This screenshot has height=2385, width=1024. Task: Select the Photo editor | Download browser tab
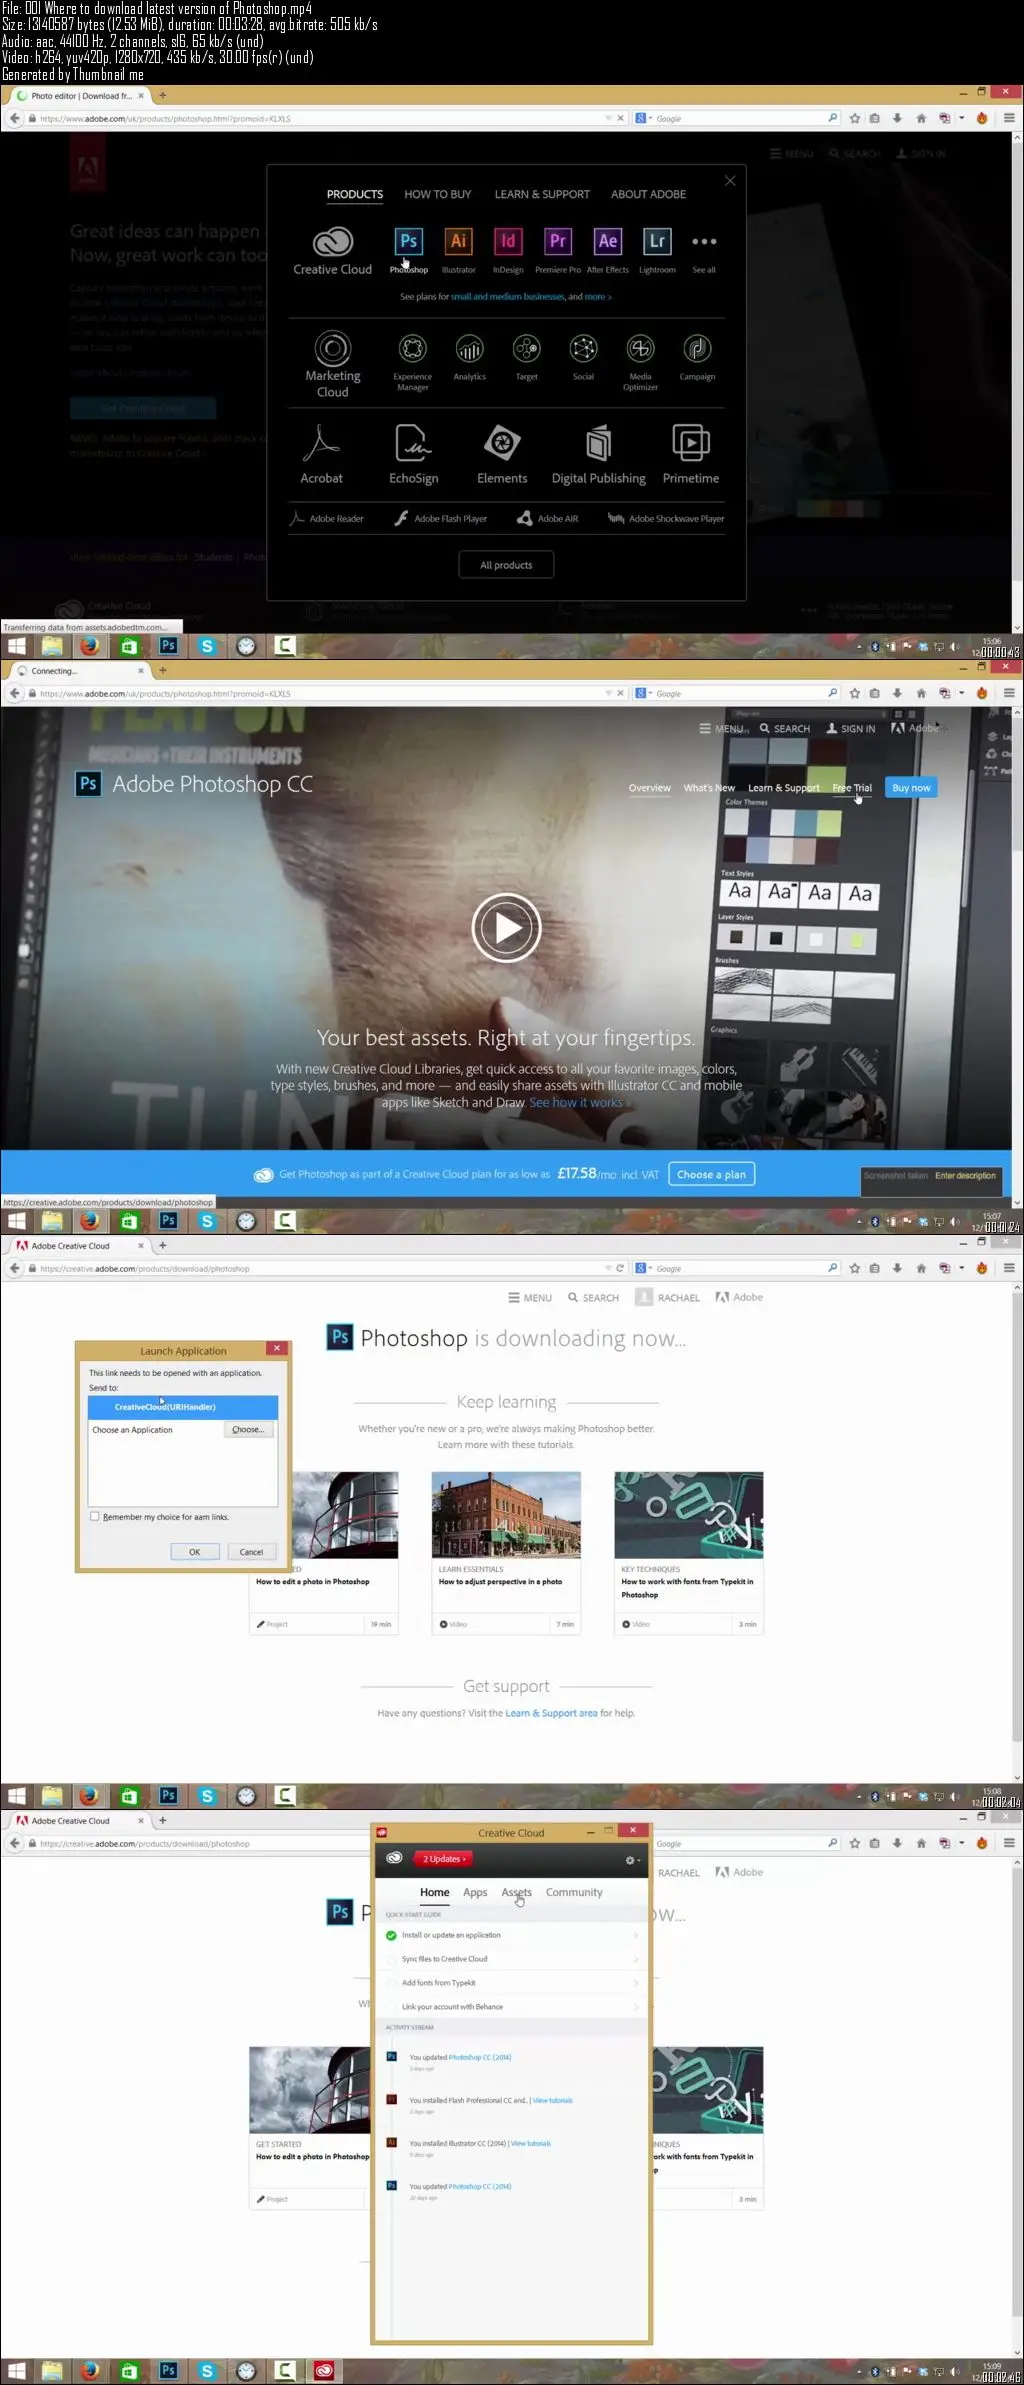(x=80, y=96)
